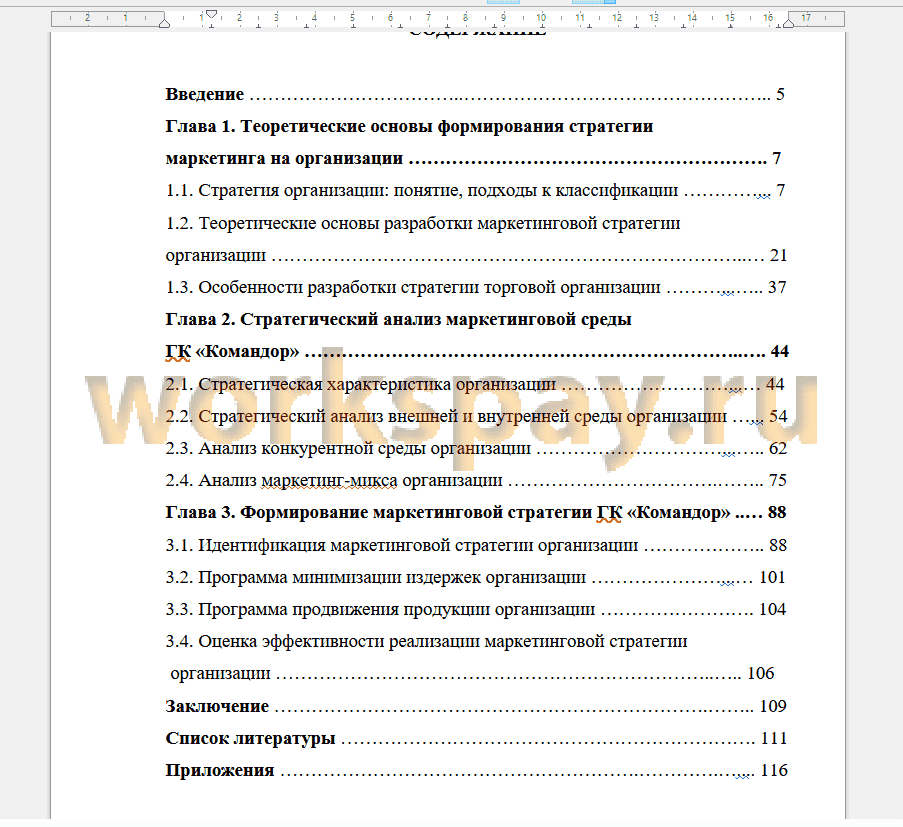Click the text "маркетинга на организации"
Viewport: 903px width, 827px height.
coord(284,158)
